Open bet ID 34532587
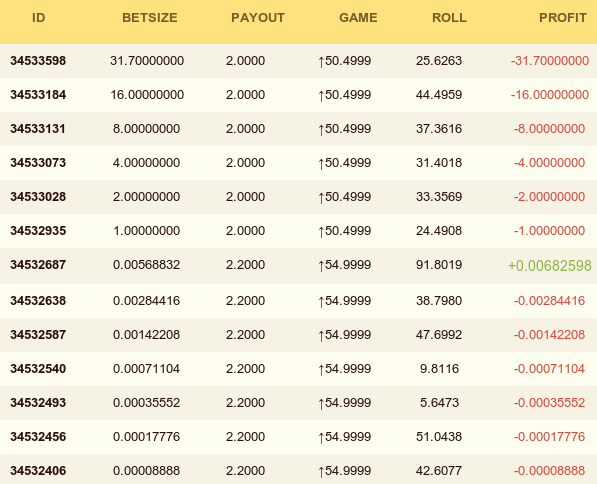This screenshot has width=597, height=484. 38,335
